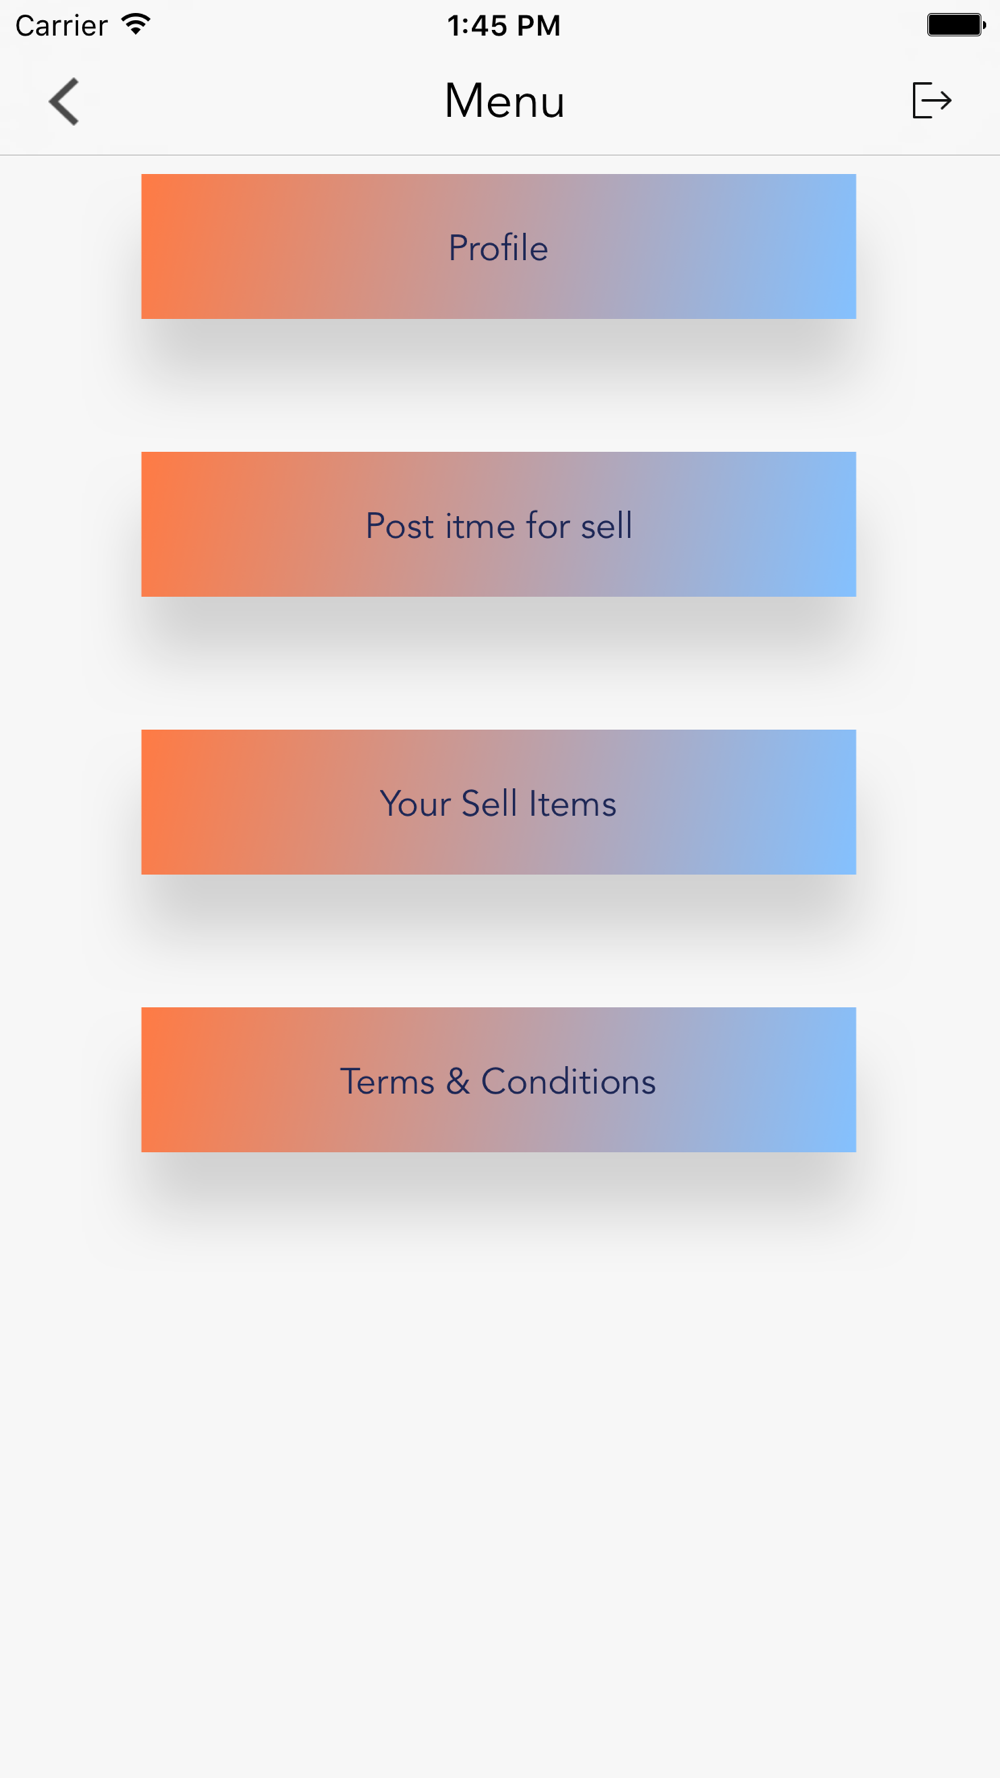The height and width of the screenshot is (1778, 1000).
Task: Go back using the left chevron
Action: [x=64, y=101]
